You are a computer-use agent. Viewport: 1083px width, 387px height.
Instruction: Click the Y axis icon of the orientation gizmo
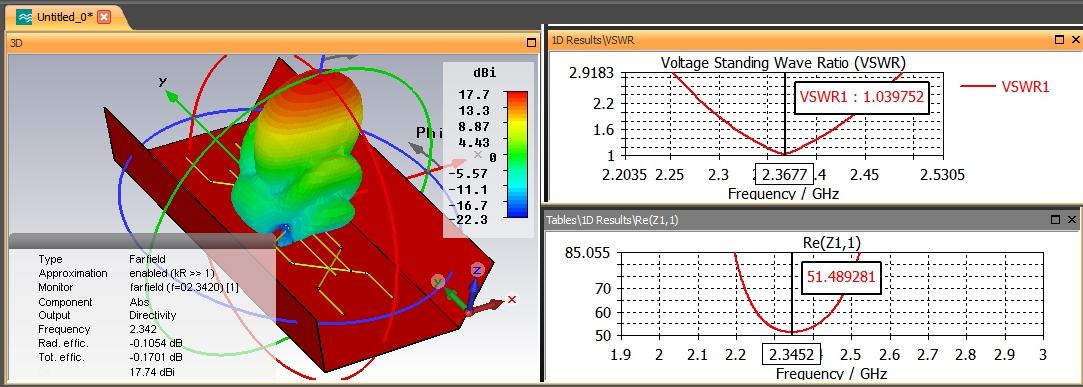click(437, 281)
